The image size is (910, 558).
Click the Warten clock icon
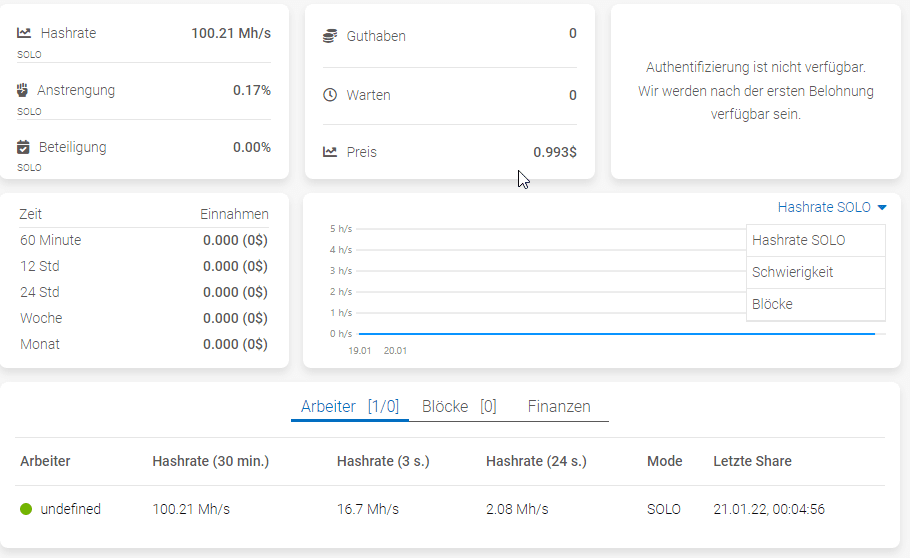[330, 95]
